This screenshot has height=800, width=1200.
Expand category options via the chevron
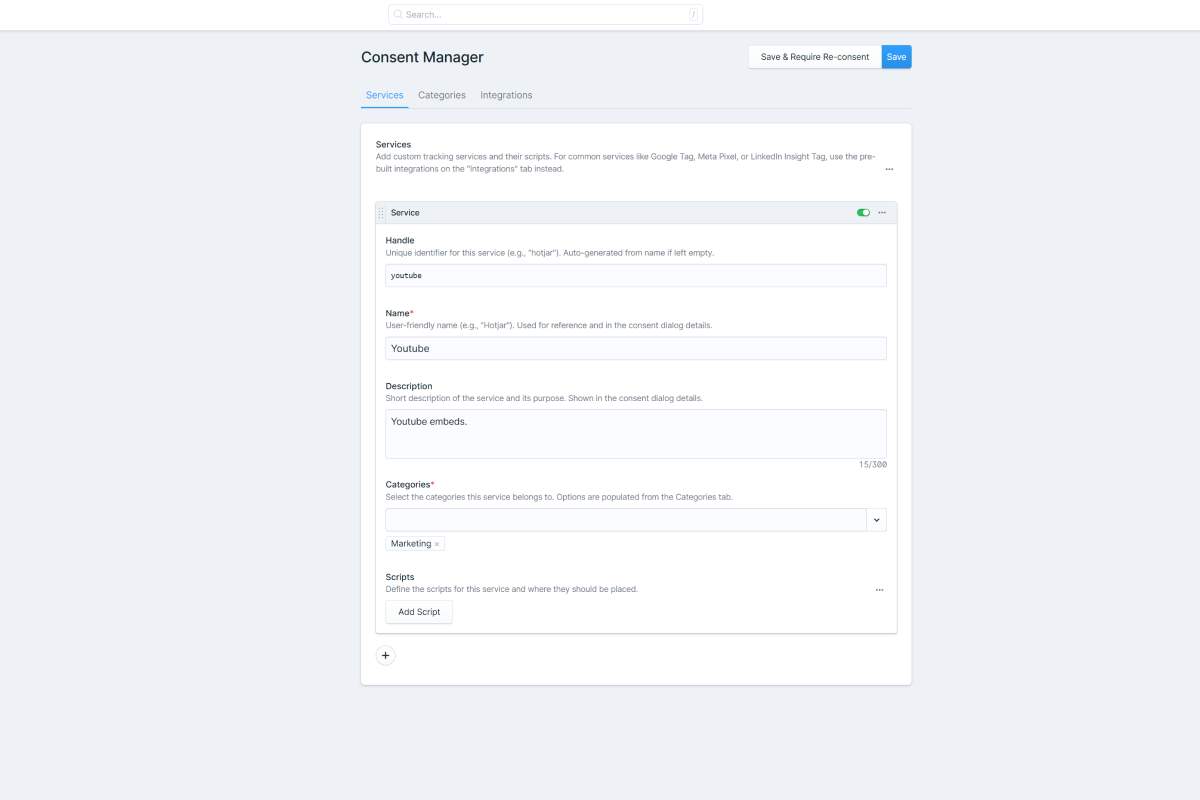[877, 519]
